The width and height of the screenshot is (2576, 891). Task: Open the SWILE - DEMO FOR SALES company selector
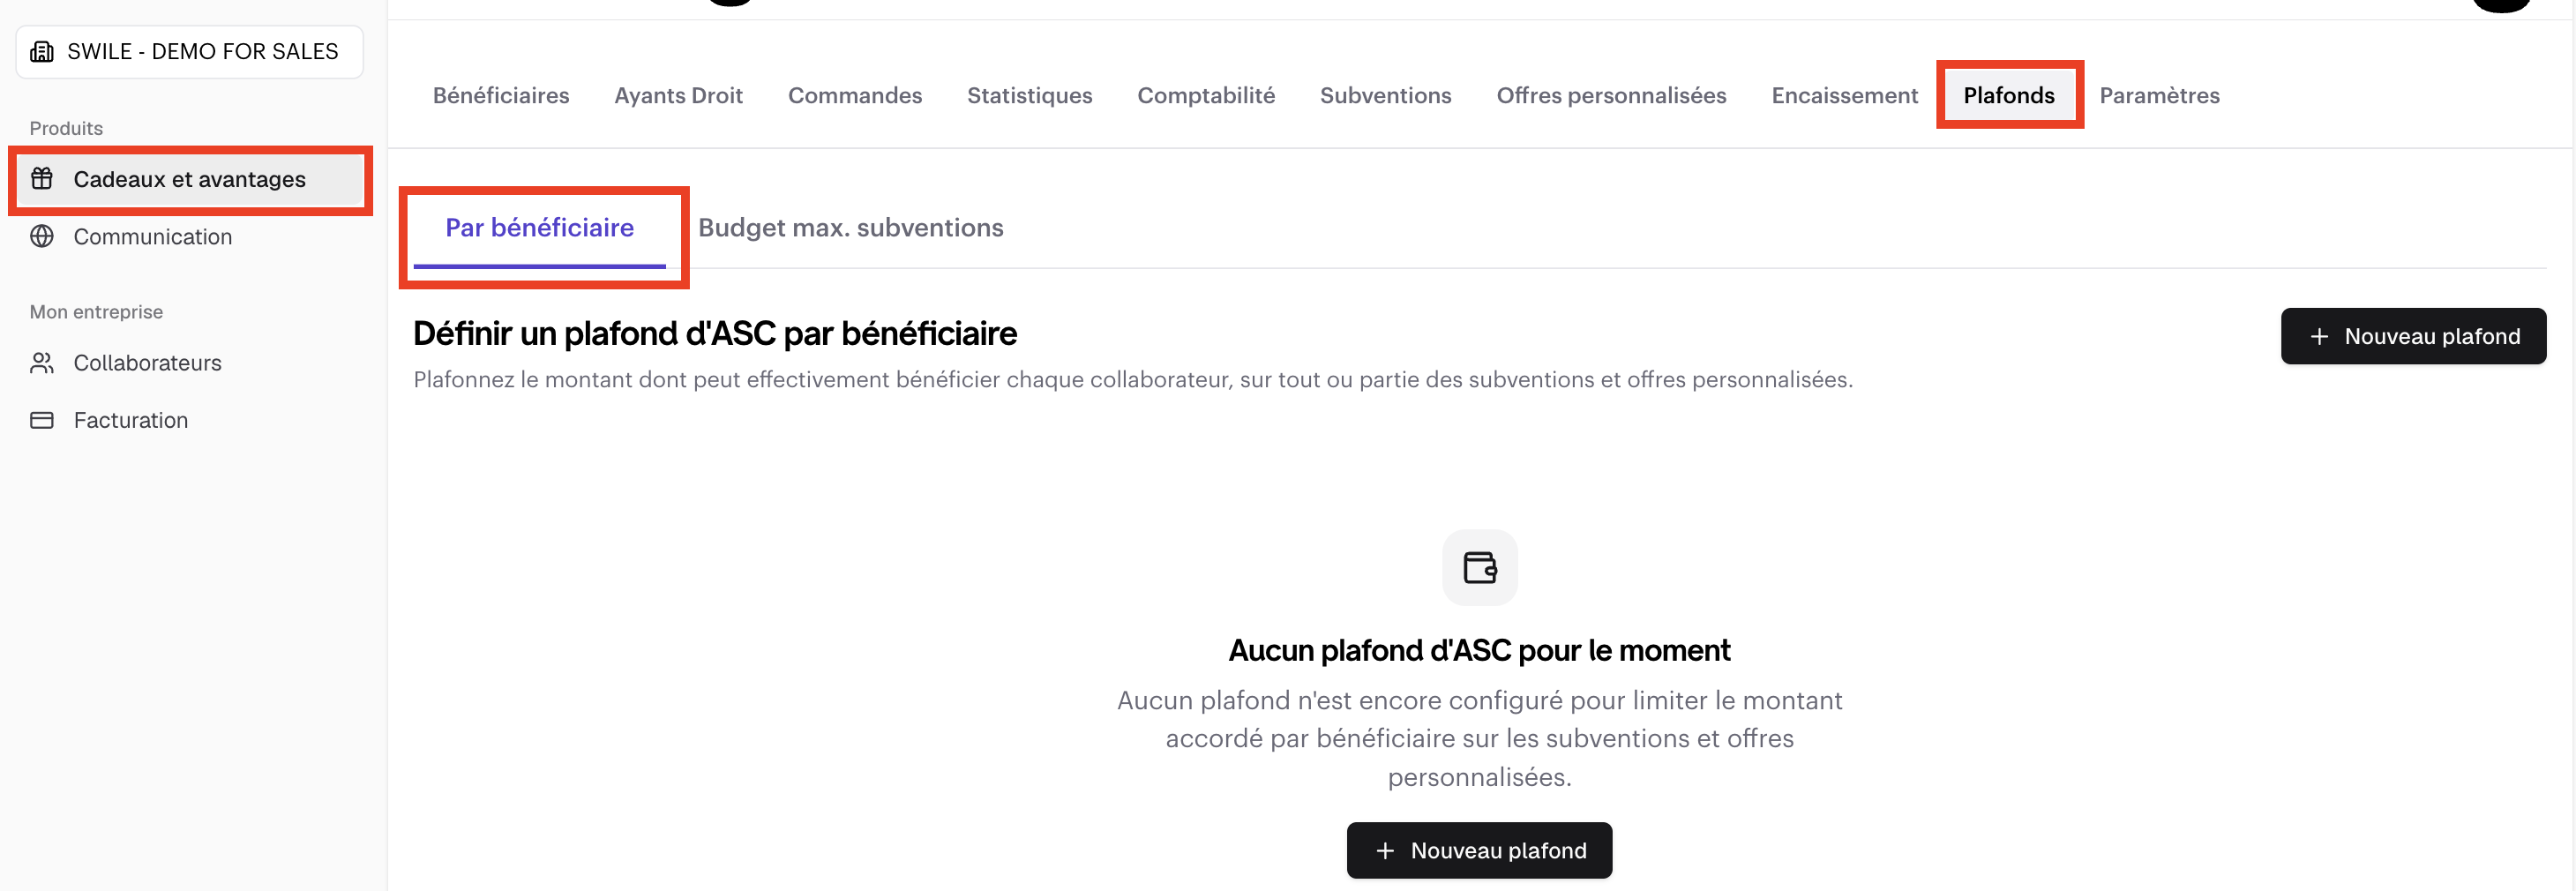coord(190,52)
